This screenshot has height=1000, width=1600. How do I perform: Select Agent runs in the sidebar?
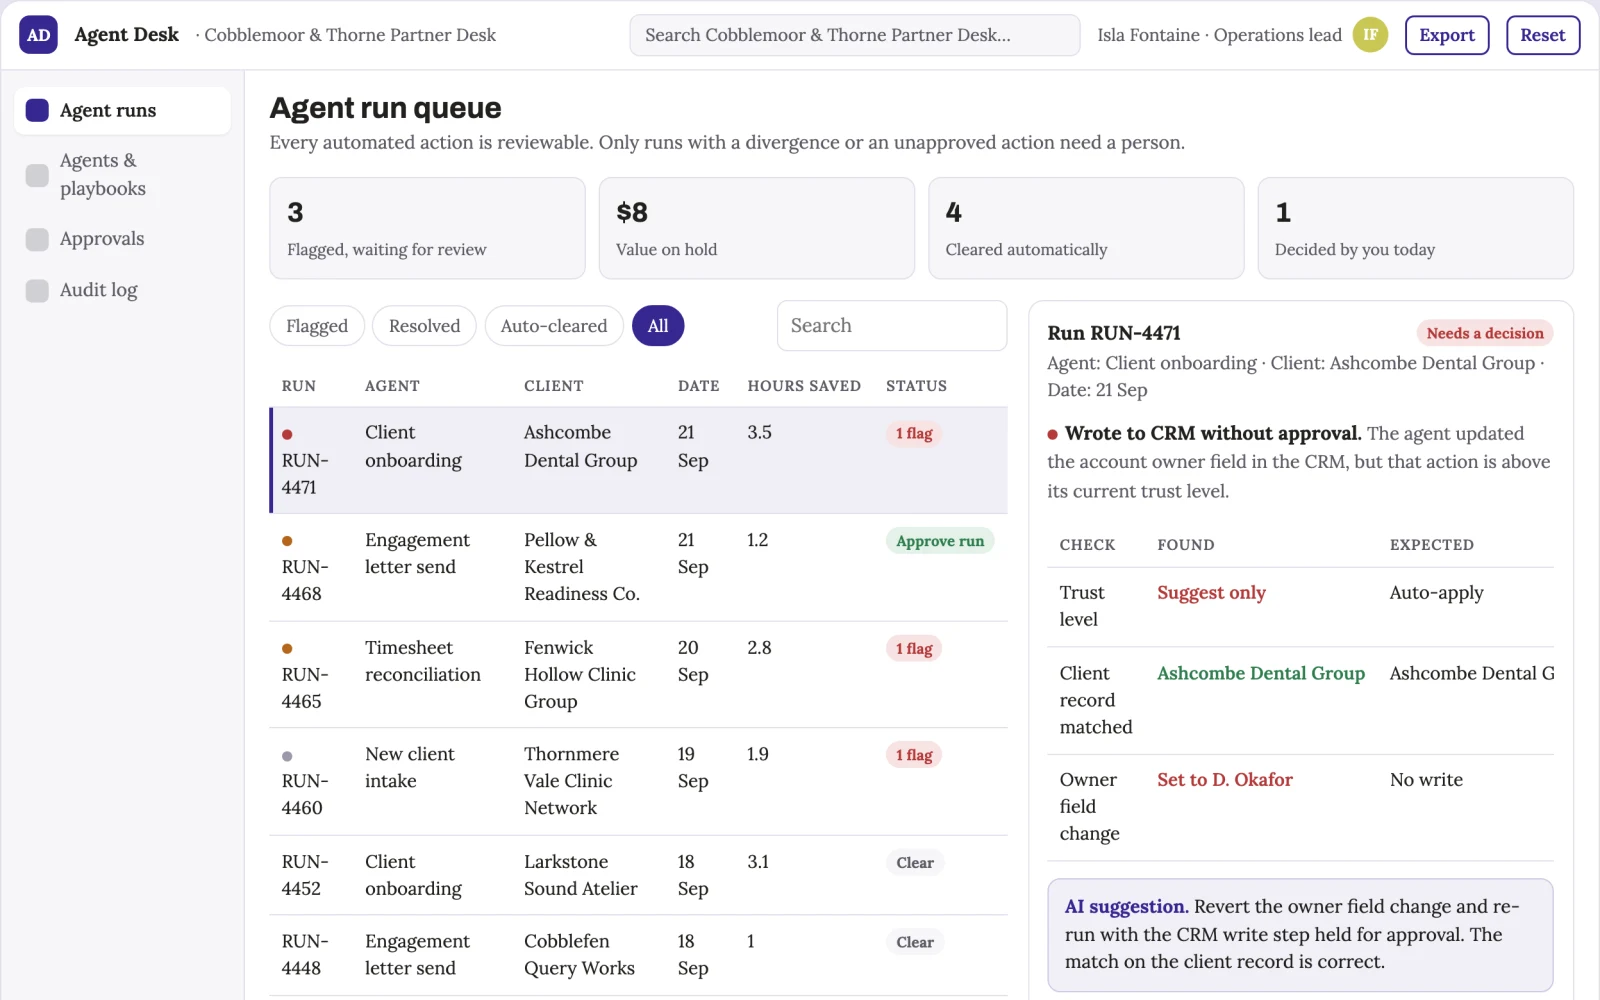pos(122,110)
